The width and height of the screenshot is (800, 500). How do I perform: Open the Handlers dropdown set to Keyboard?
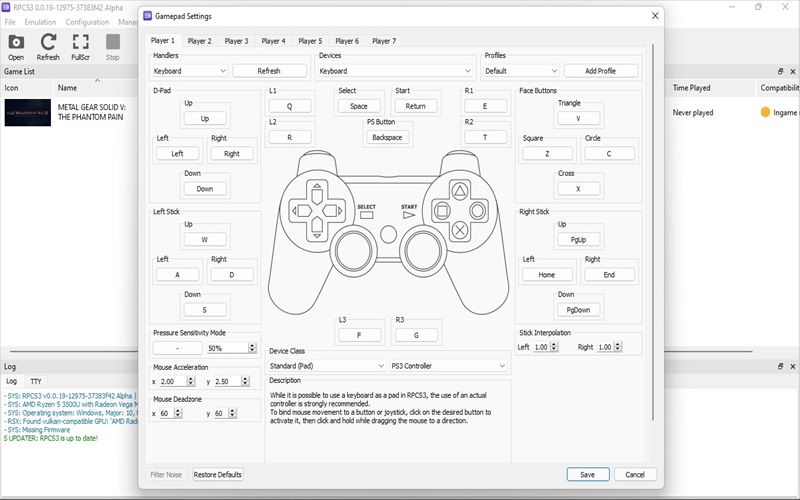(x=190, y=71)
